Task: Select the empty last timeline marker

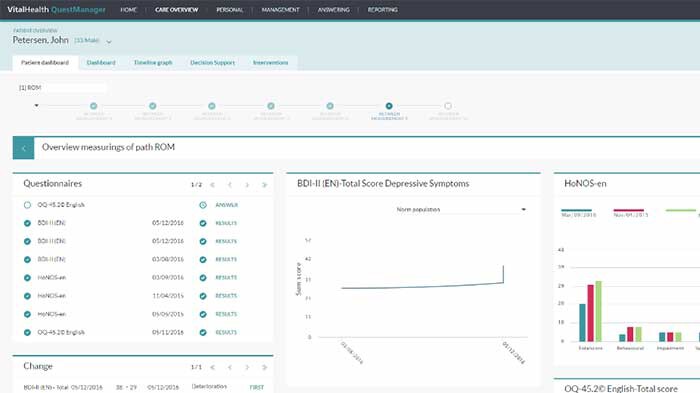Action: (x=448, y=106)
